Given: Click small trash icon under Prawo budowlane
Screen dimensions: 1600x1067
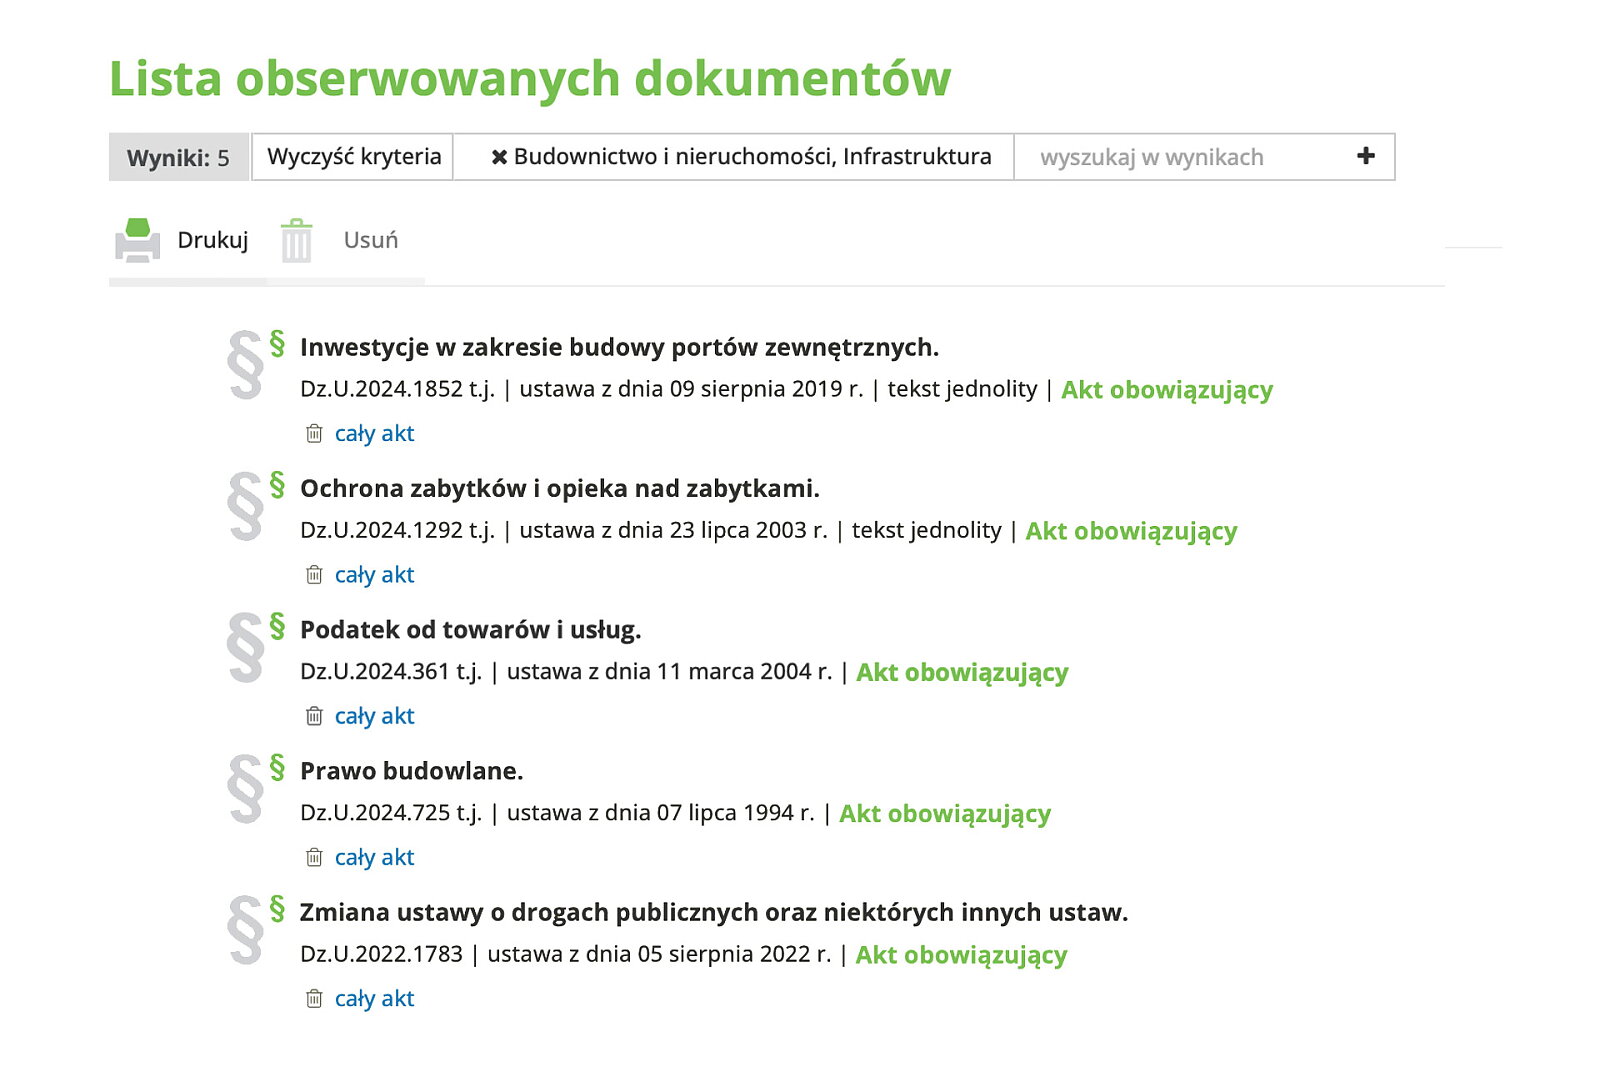Looking at the screenshot, I should coord(314,857).
